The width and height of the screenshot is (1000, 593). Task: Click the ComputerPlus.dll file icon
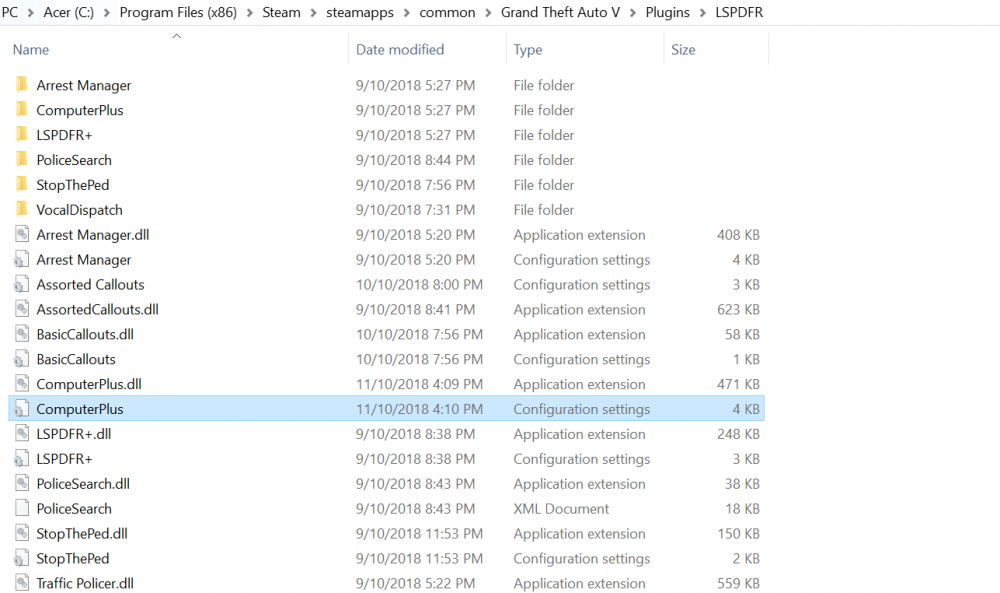tap(22, 384)
